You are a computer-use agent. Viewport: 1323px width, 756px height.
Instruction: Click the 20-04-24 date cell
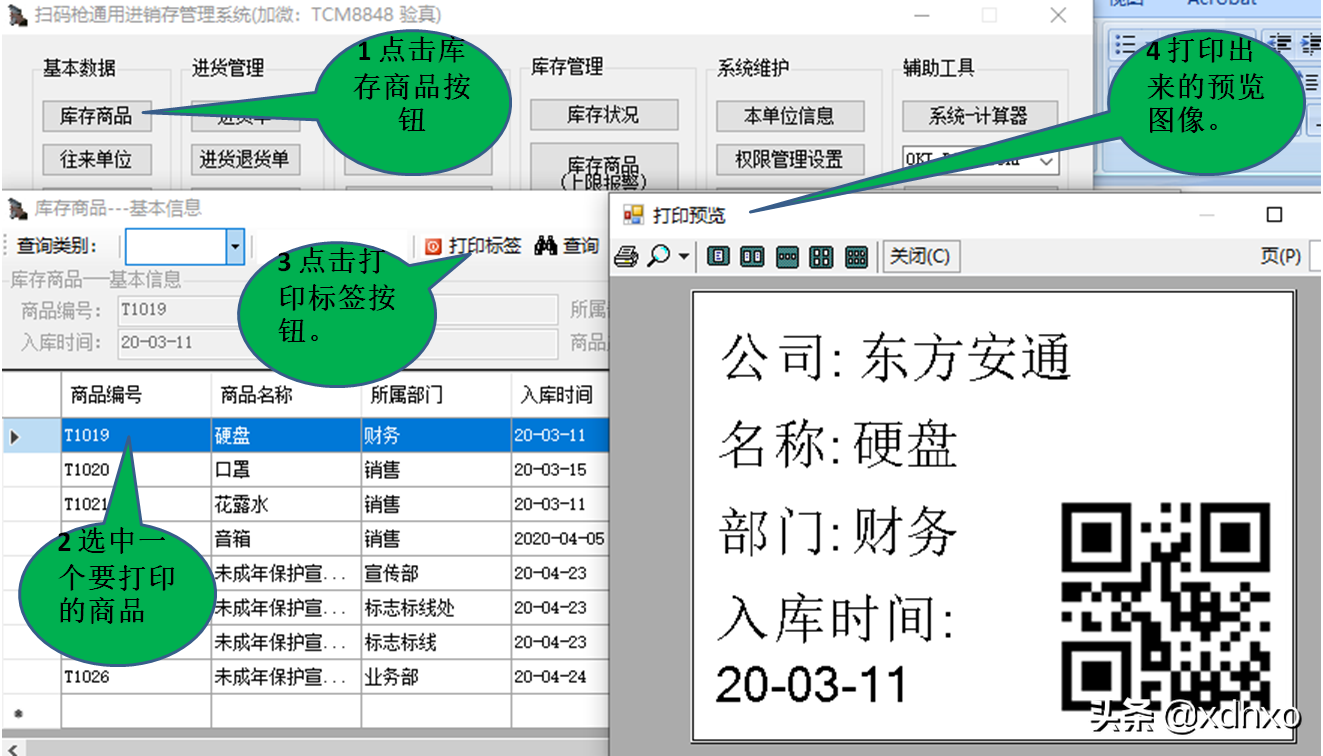coord(559,677)
